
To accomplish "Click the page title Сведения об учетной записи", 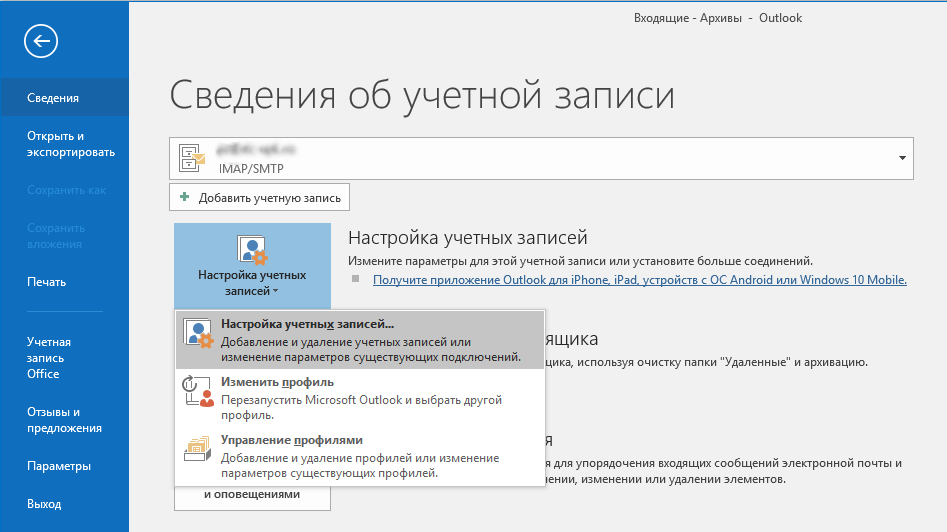I will (422, 95).
